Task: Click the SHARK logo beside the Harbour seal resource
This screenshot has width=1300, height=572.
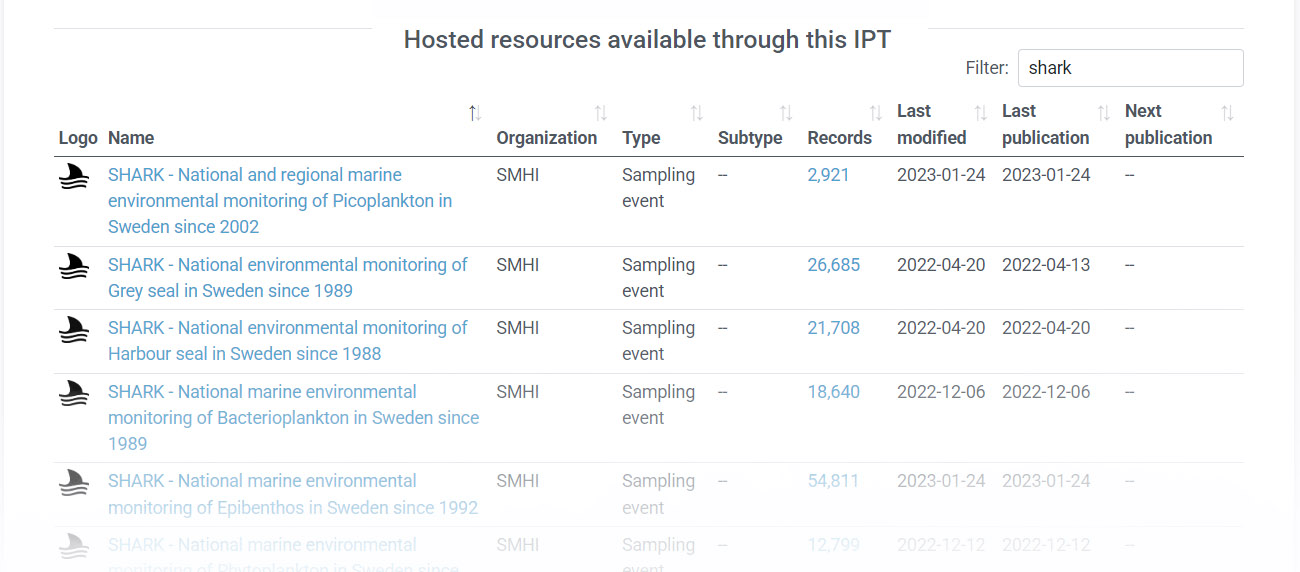Action: pos(74,330)
